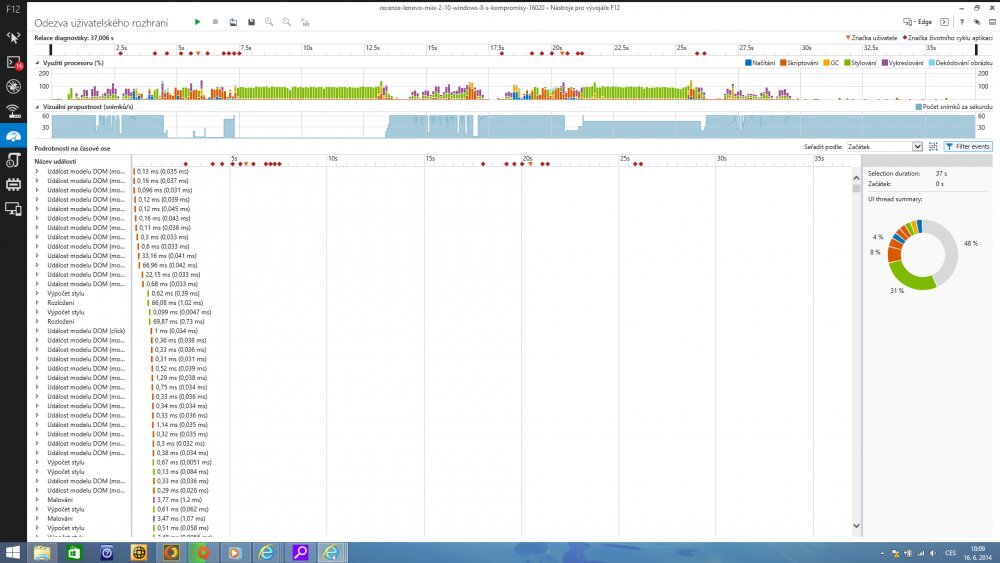
Task: Click the Stylování green legend swatch
Action: (x=848, y=63)
